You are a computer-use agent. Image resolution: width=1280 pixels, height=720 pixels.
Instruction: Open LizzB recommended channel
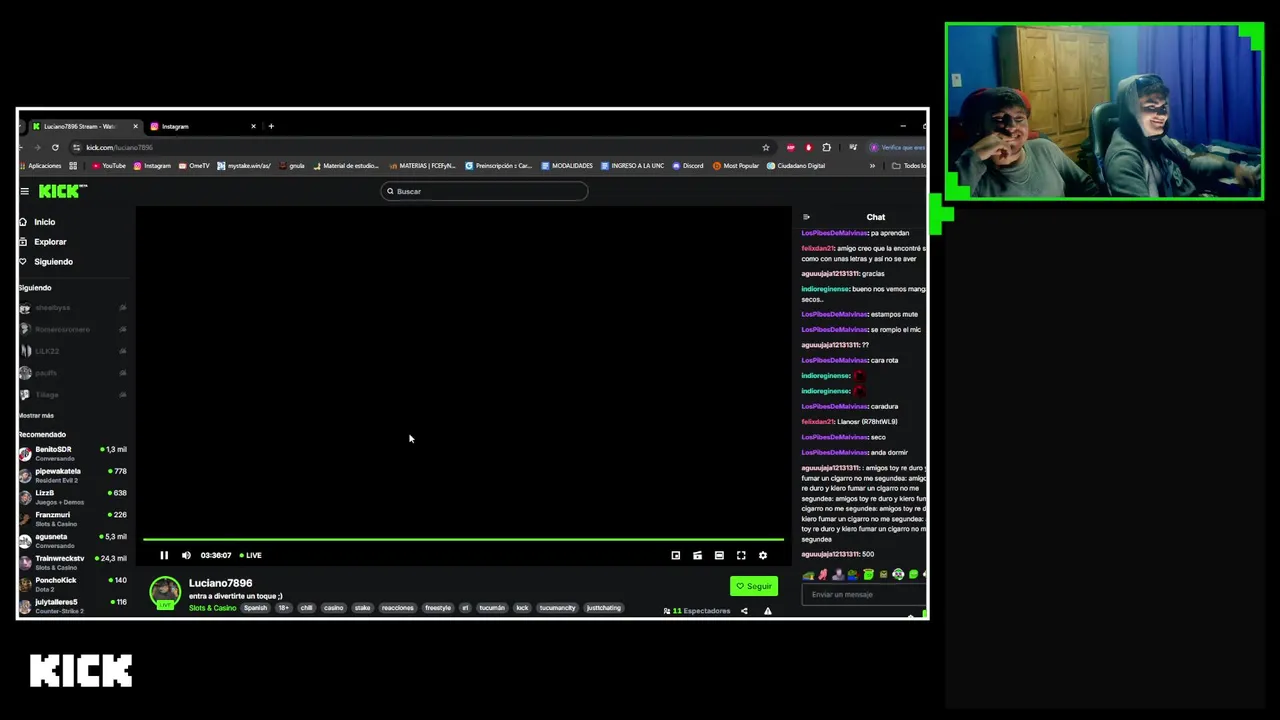coord(73,497)
